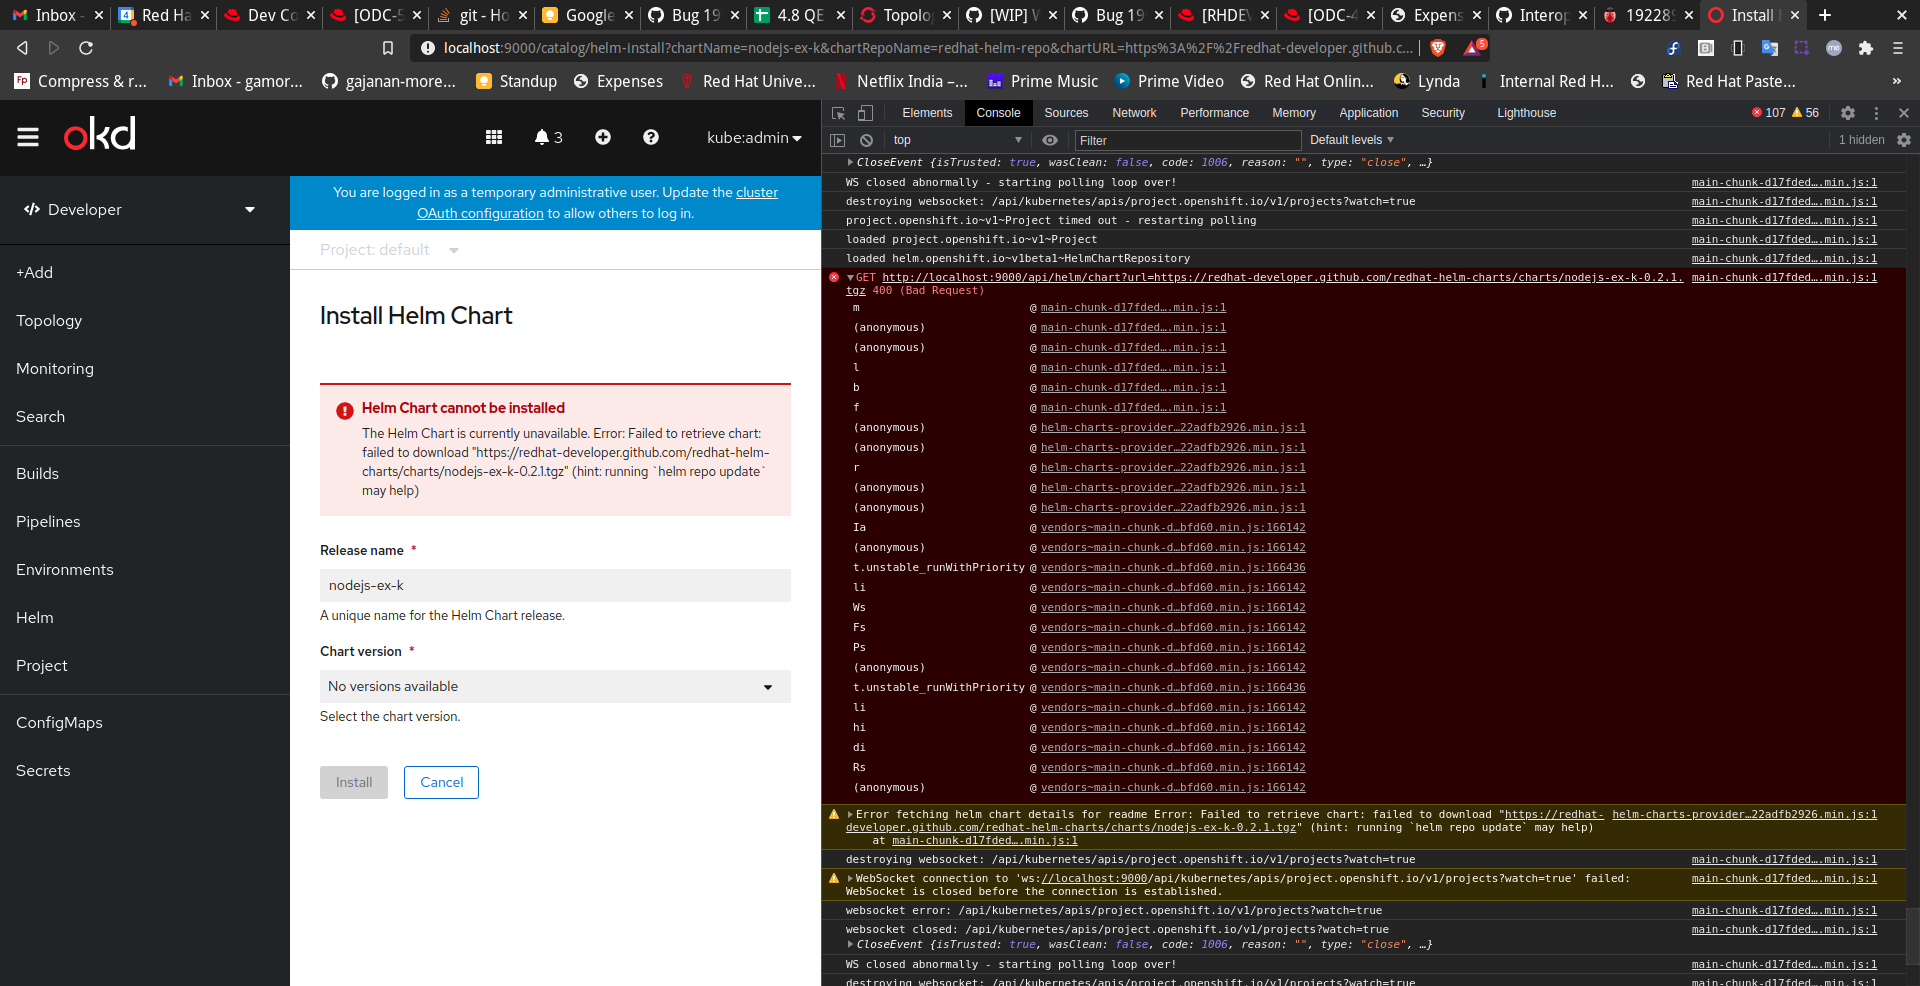
Task: Open the Chart version dropdown
Action: point(555,686)
